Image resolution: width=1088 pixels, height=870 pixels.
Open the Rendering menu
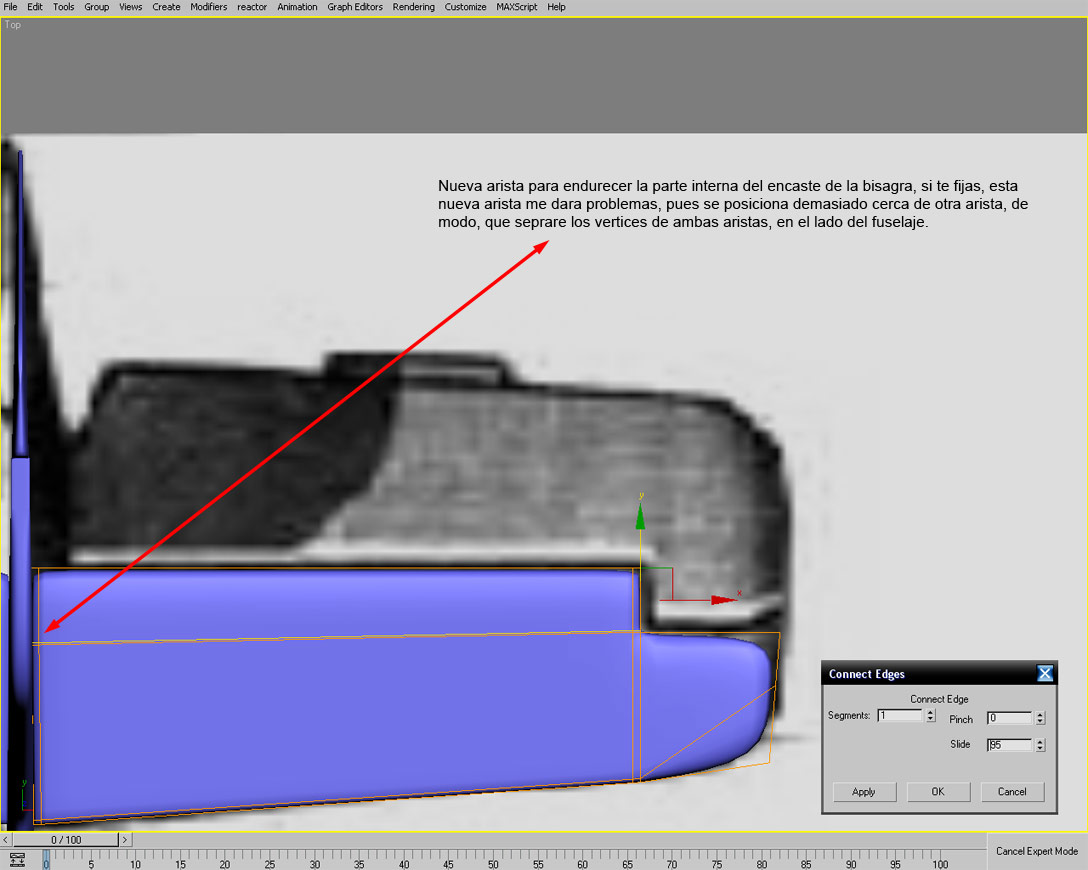pos(414,7)
